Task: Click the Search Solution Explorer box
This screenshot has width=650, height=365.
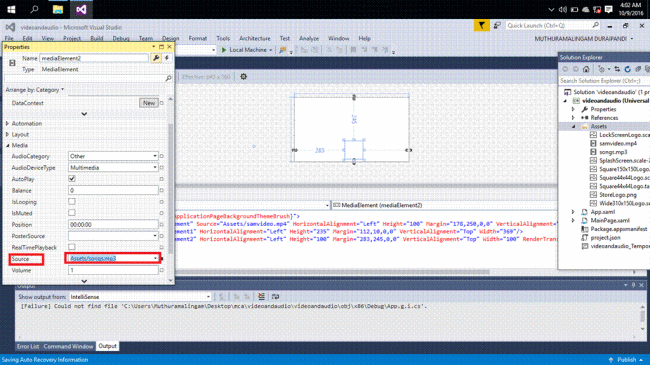Action: click(604, 80)
